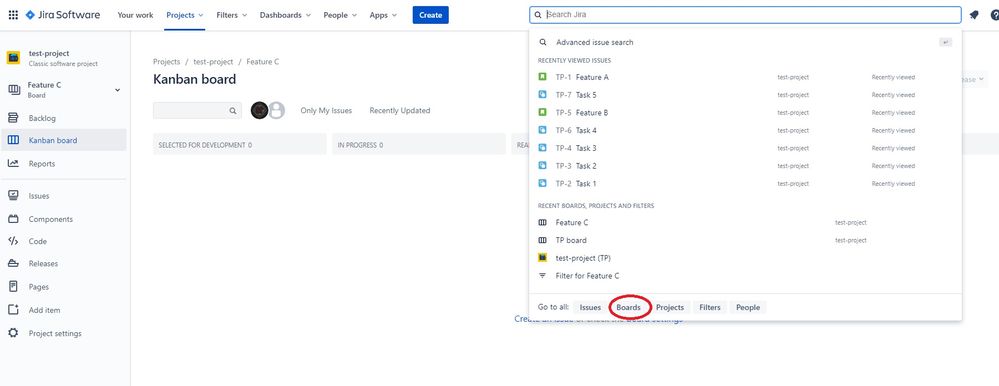This screenshot has height=386, width=999.
Task: Select the unassigned grey avatar filter
Action: (276, 110)
